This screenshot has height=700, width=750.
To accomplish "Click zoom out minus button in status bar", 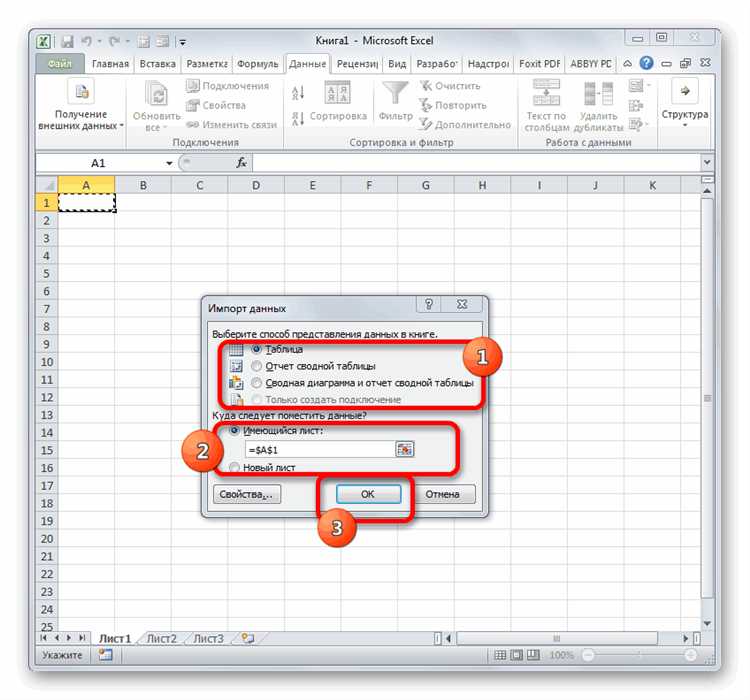I will coord(588,655).
